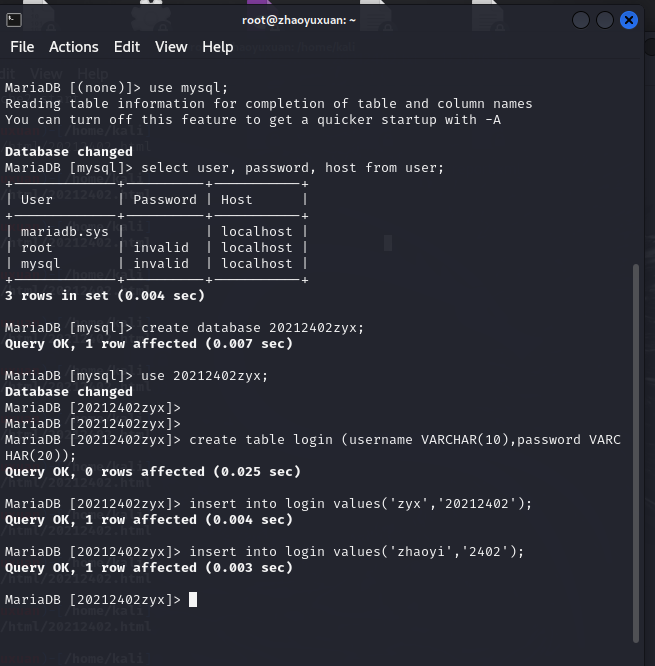Image resolution: width=655 pixels, height=666 pixels.
Task: Click the 'select user, password, host' query line
Action: (292, 167)
